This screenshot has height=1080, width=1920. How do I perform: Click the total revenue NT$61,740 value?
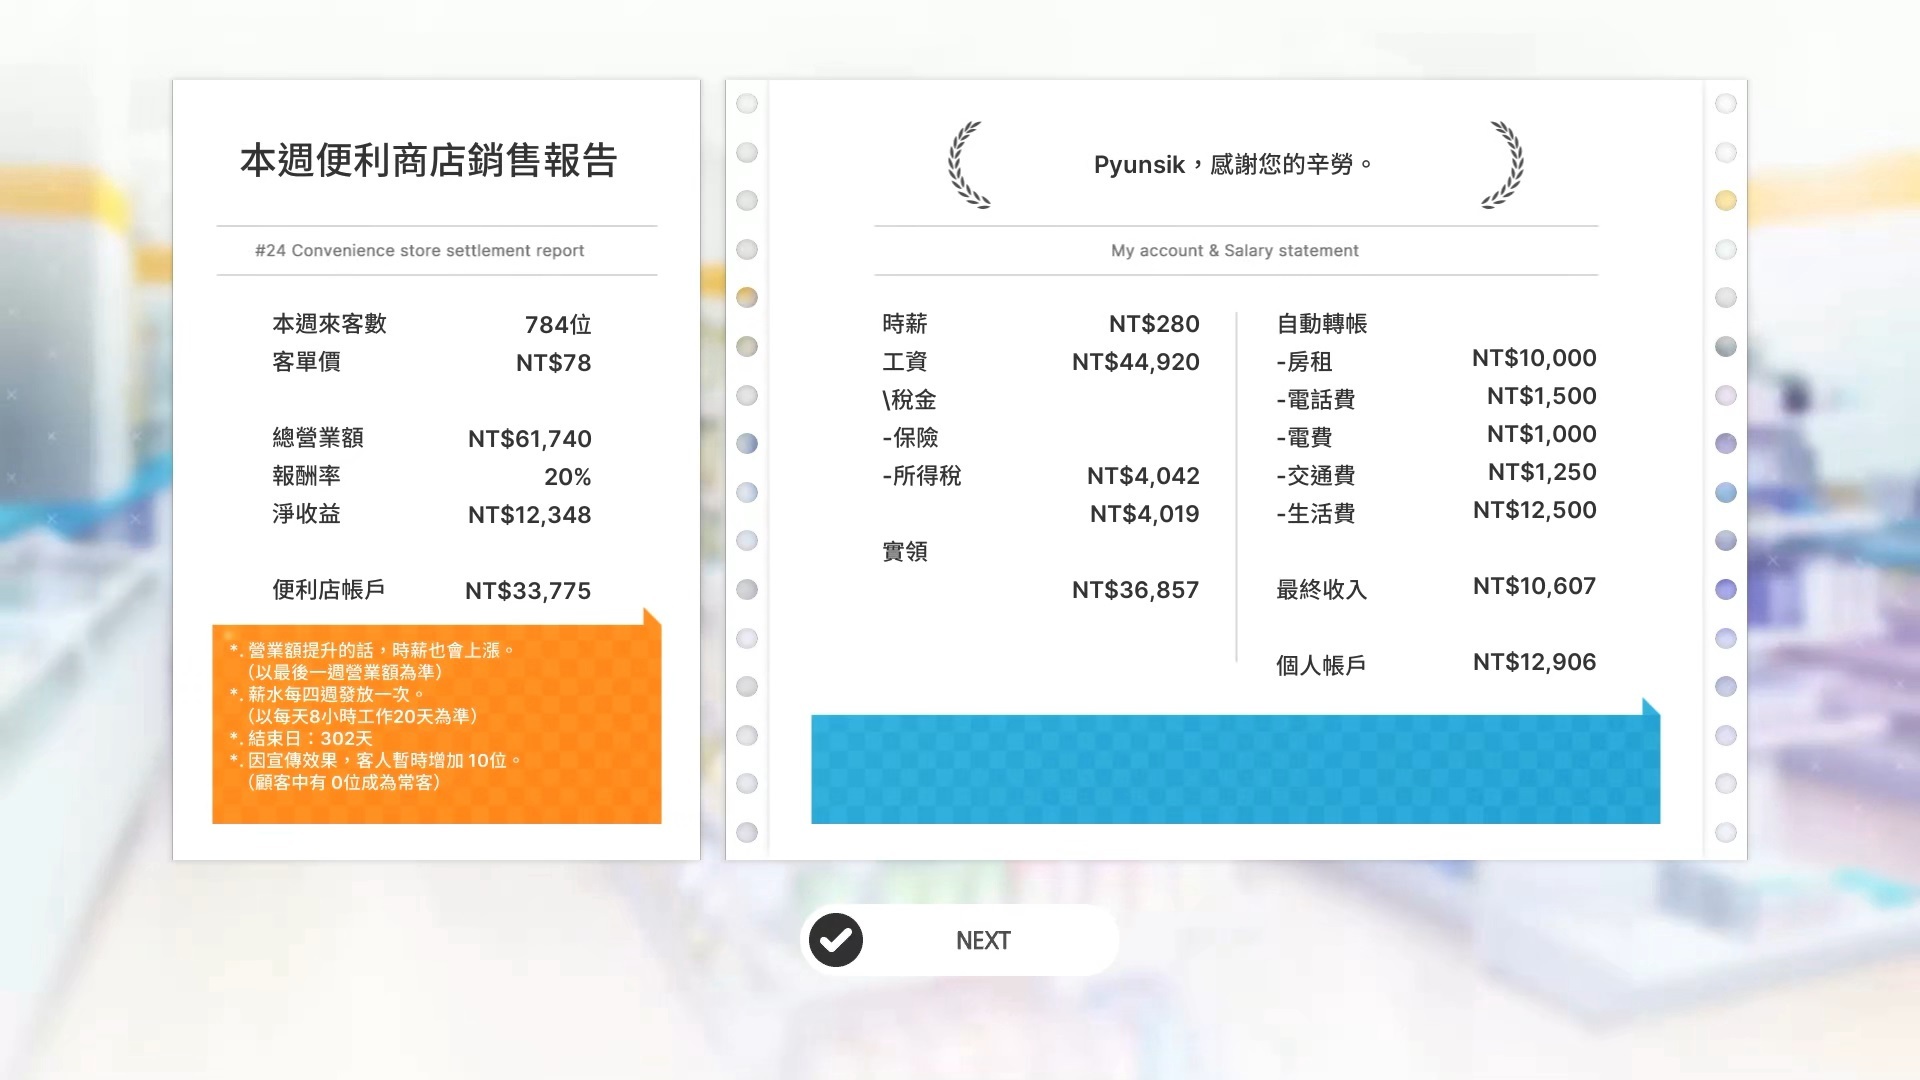[x=529, y=439]
